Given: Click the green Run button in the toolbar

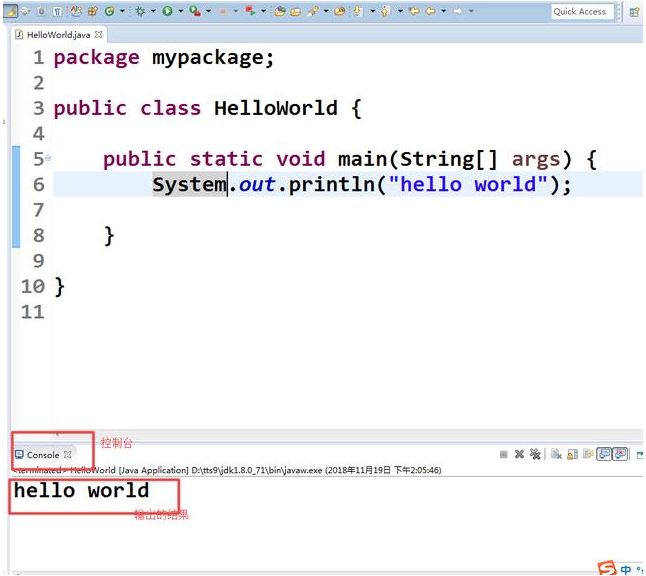Looking at the screenshot, I should click(x=167, y=11).
